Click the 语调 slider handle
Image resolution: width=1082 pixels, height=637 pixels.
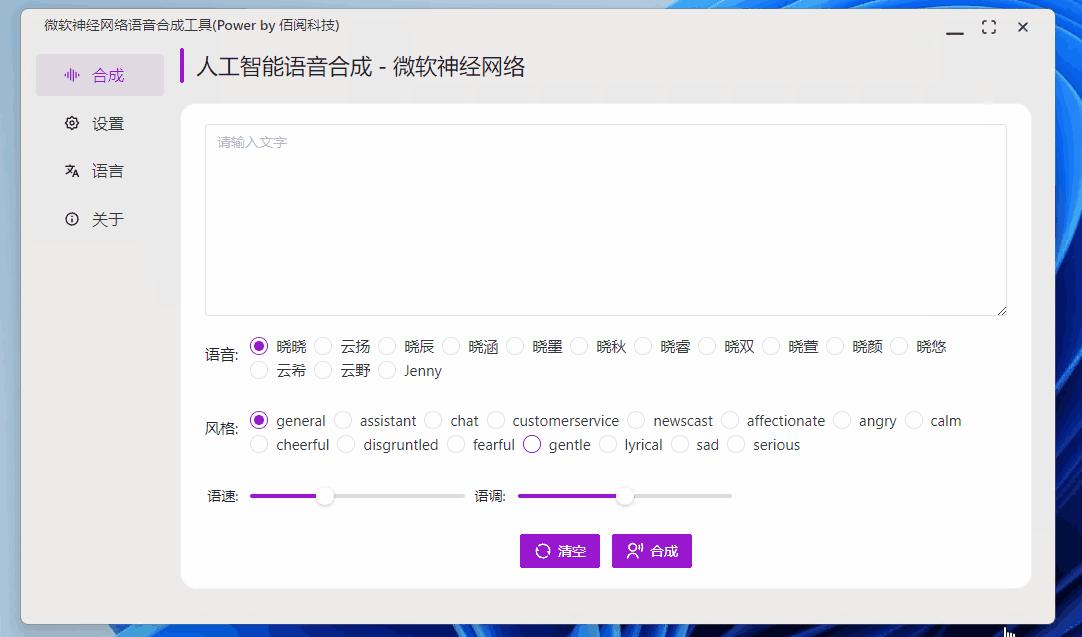tap(626, 496)
